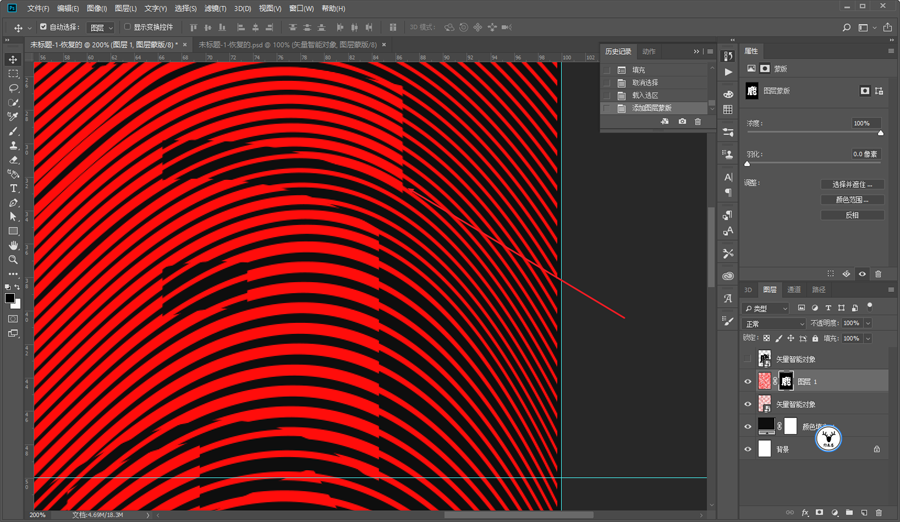
Task: Select the Lasso tool in toolbar
Action: (13, 88)
